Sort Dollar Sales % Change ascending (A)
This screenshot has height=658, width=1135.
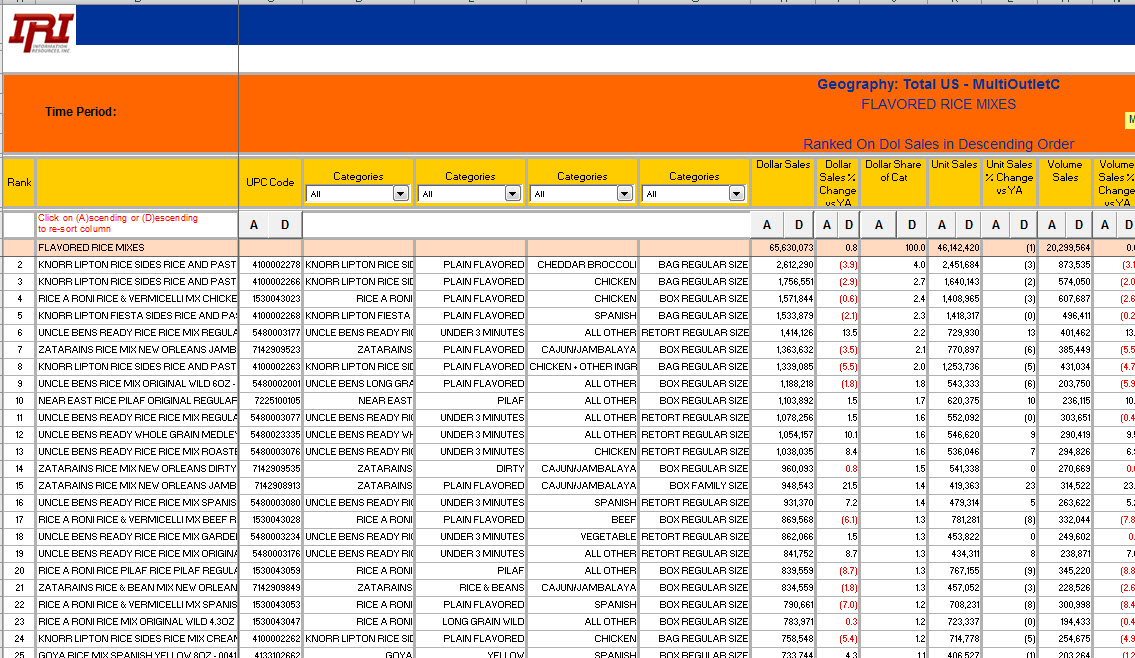click(827, 225)
